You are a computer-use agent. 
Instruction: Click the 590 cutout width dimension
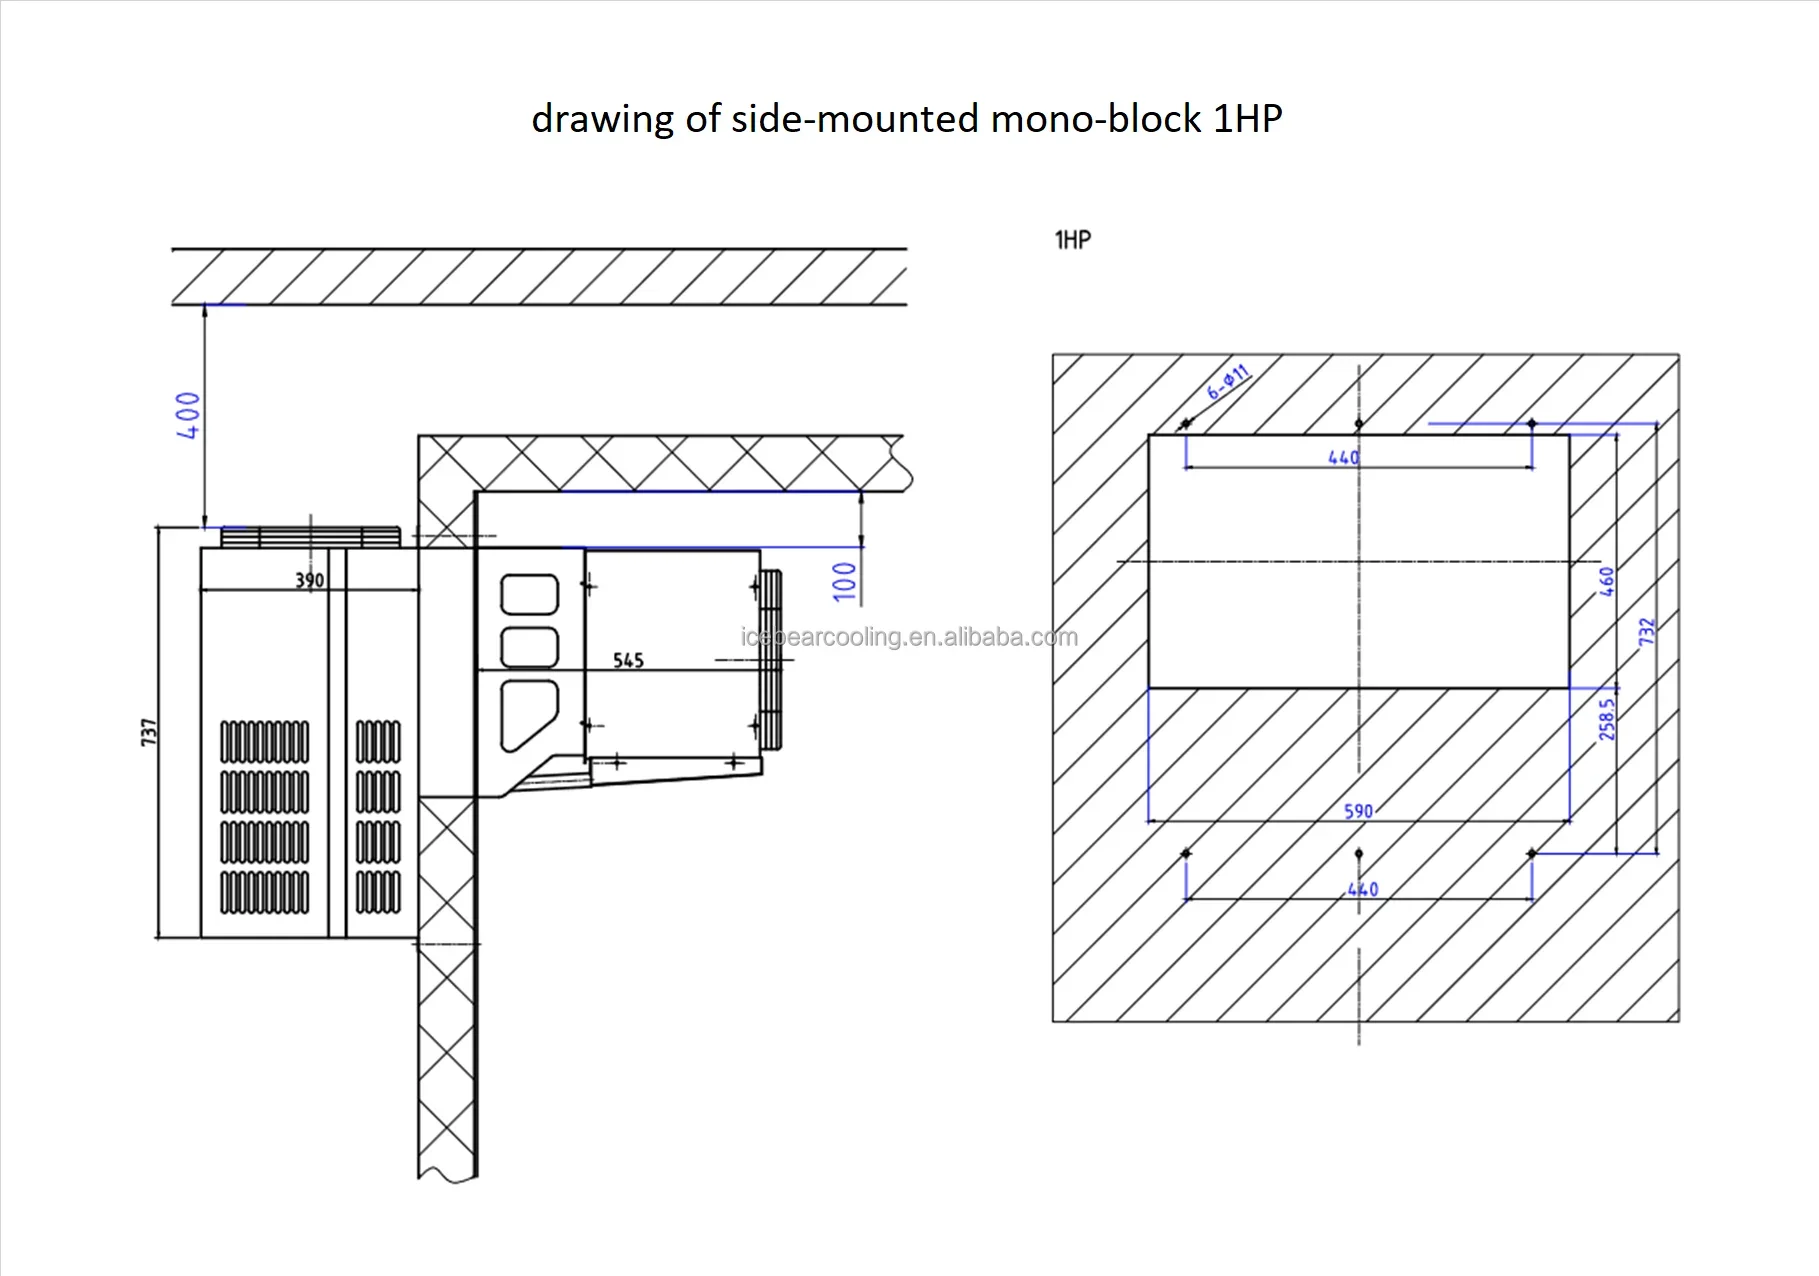click(1358, 811)
